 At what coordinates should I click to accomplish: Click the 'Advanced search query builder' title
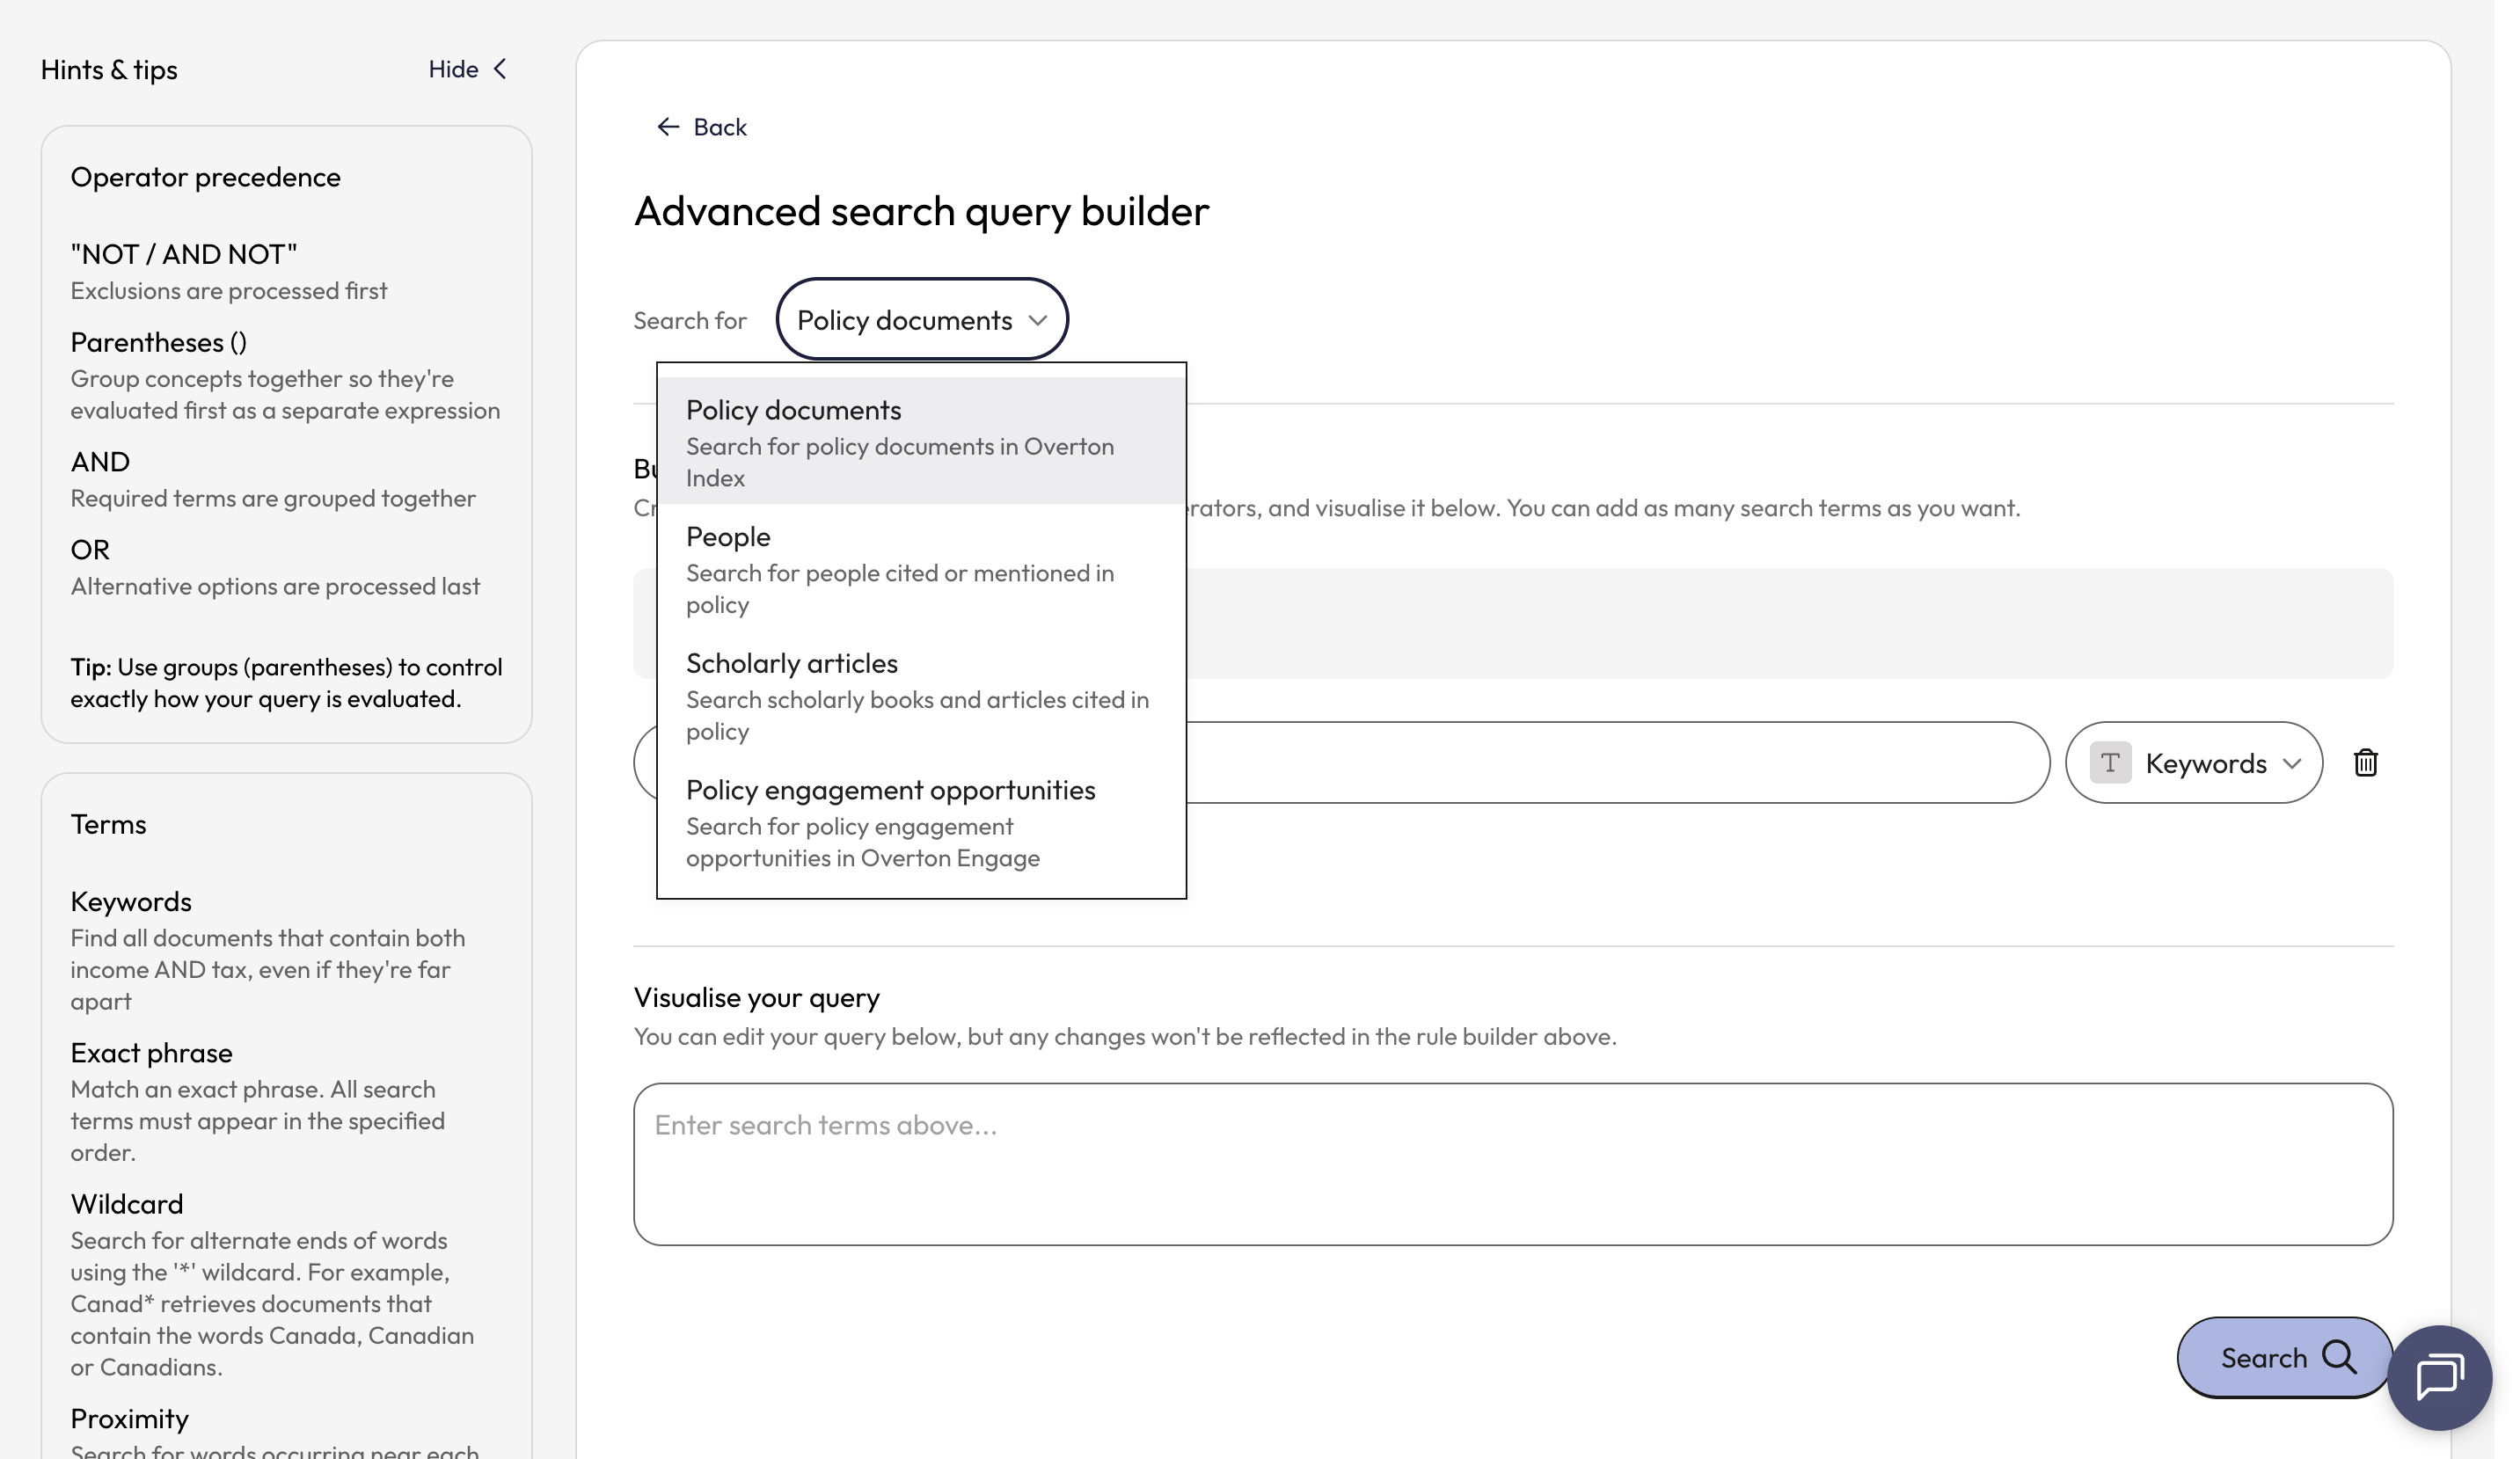[922, 211]
